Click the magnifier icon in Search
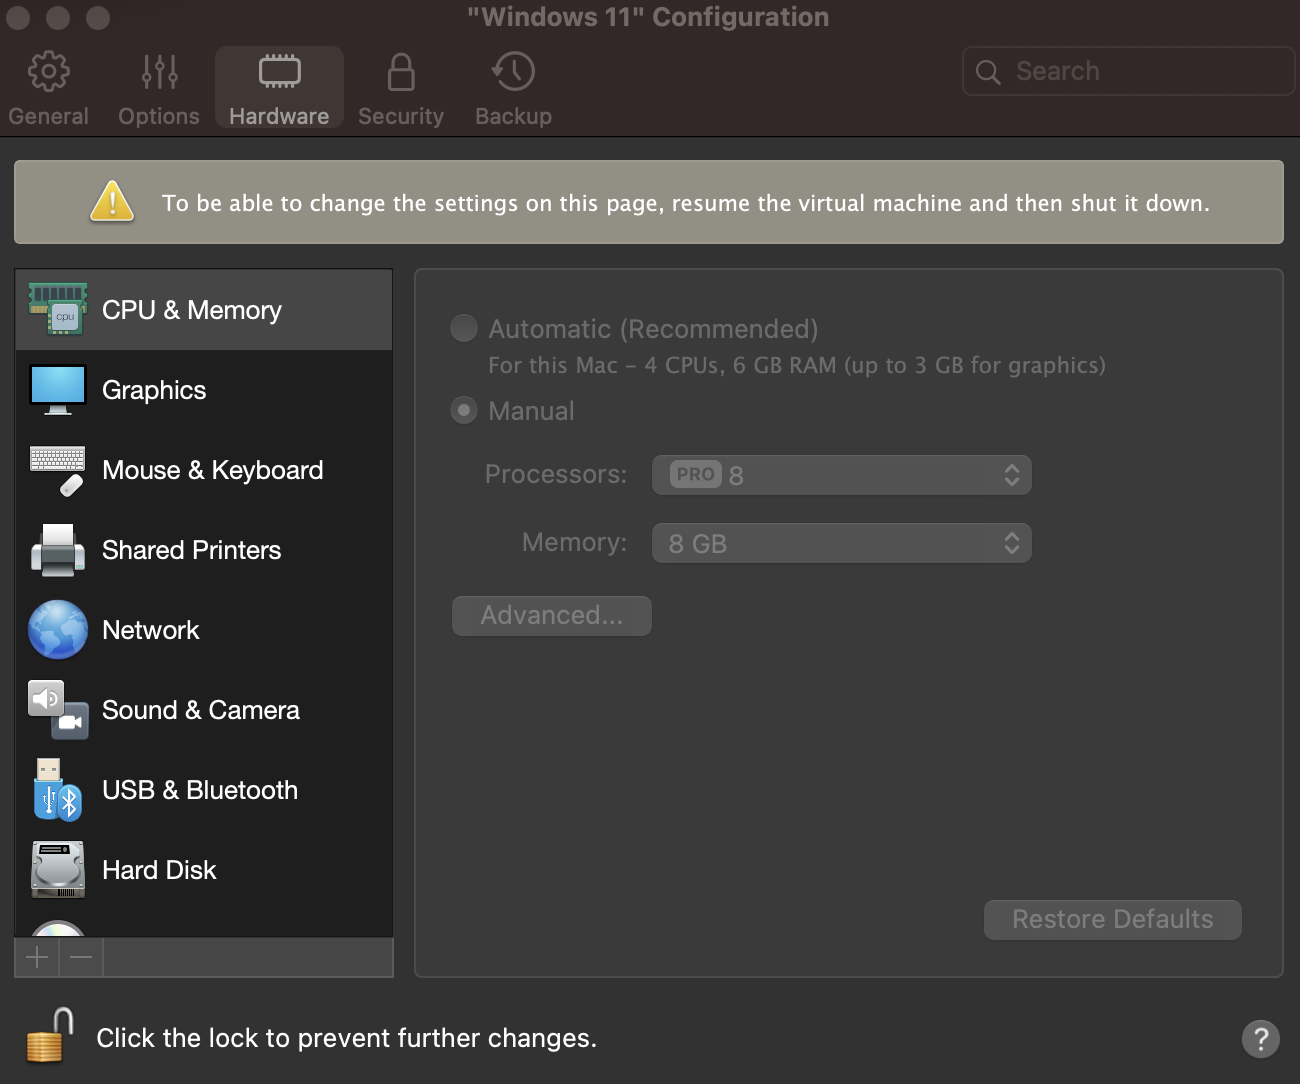 [x=988, y=72]
